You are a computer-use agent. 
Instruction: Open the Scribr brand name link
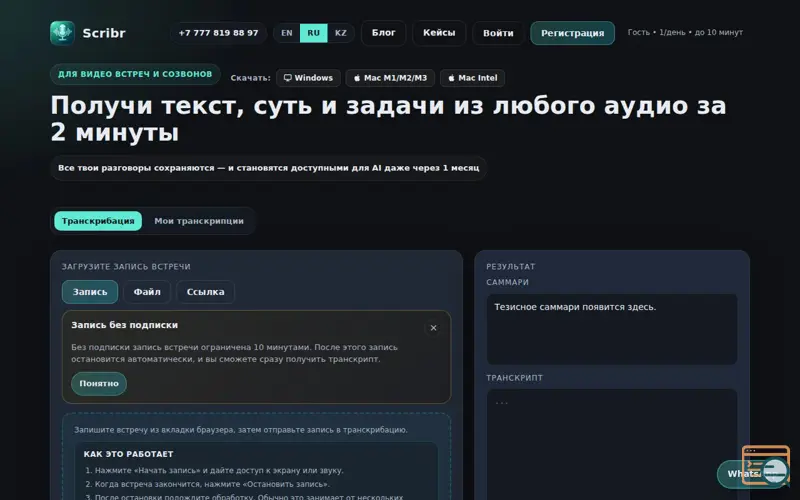pos(104,33)
